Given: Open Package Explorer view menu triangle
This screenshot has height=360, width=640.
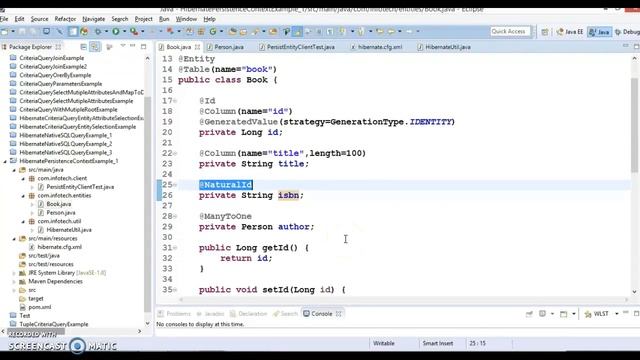Looking at the screenshot, I should pos(122,46).
